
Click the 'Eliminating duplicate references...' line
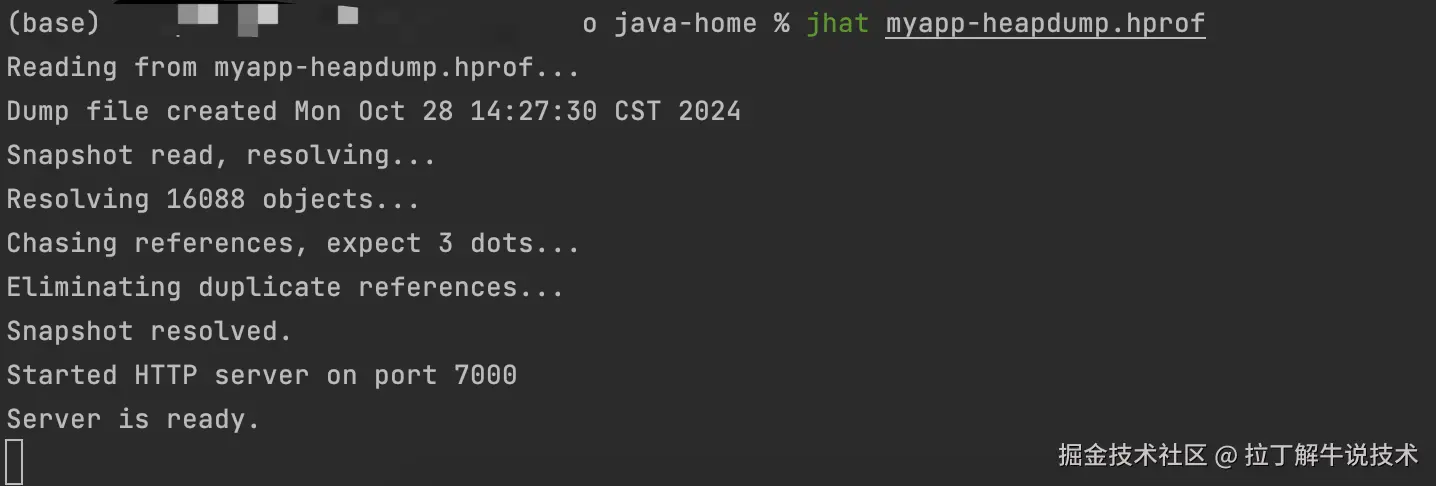(284, 287)
